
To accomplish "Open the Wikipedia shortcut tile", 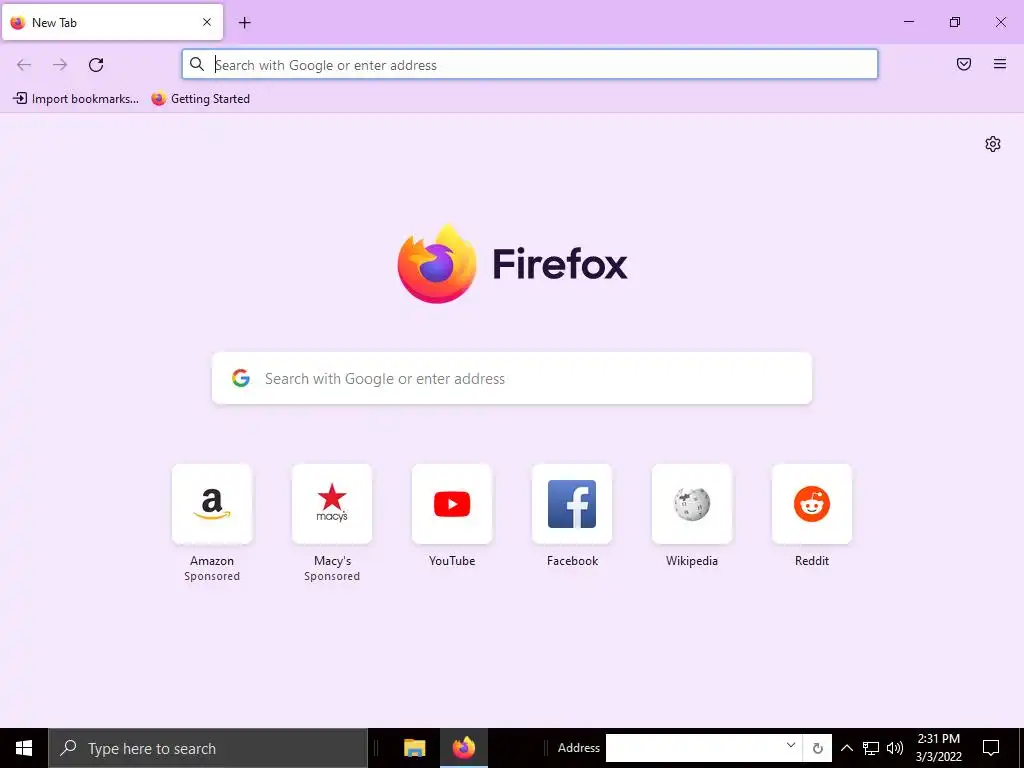I will tap(692, 504).
